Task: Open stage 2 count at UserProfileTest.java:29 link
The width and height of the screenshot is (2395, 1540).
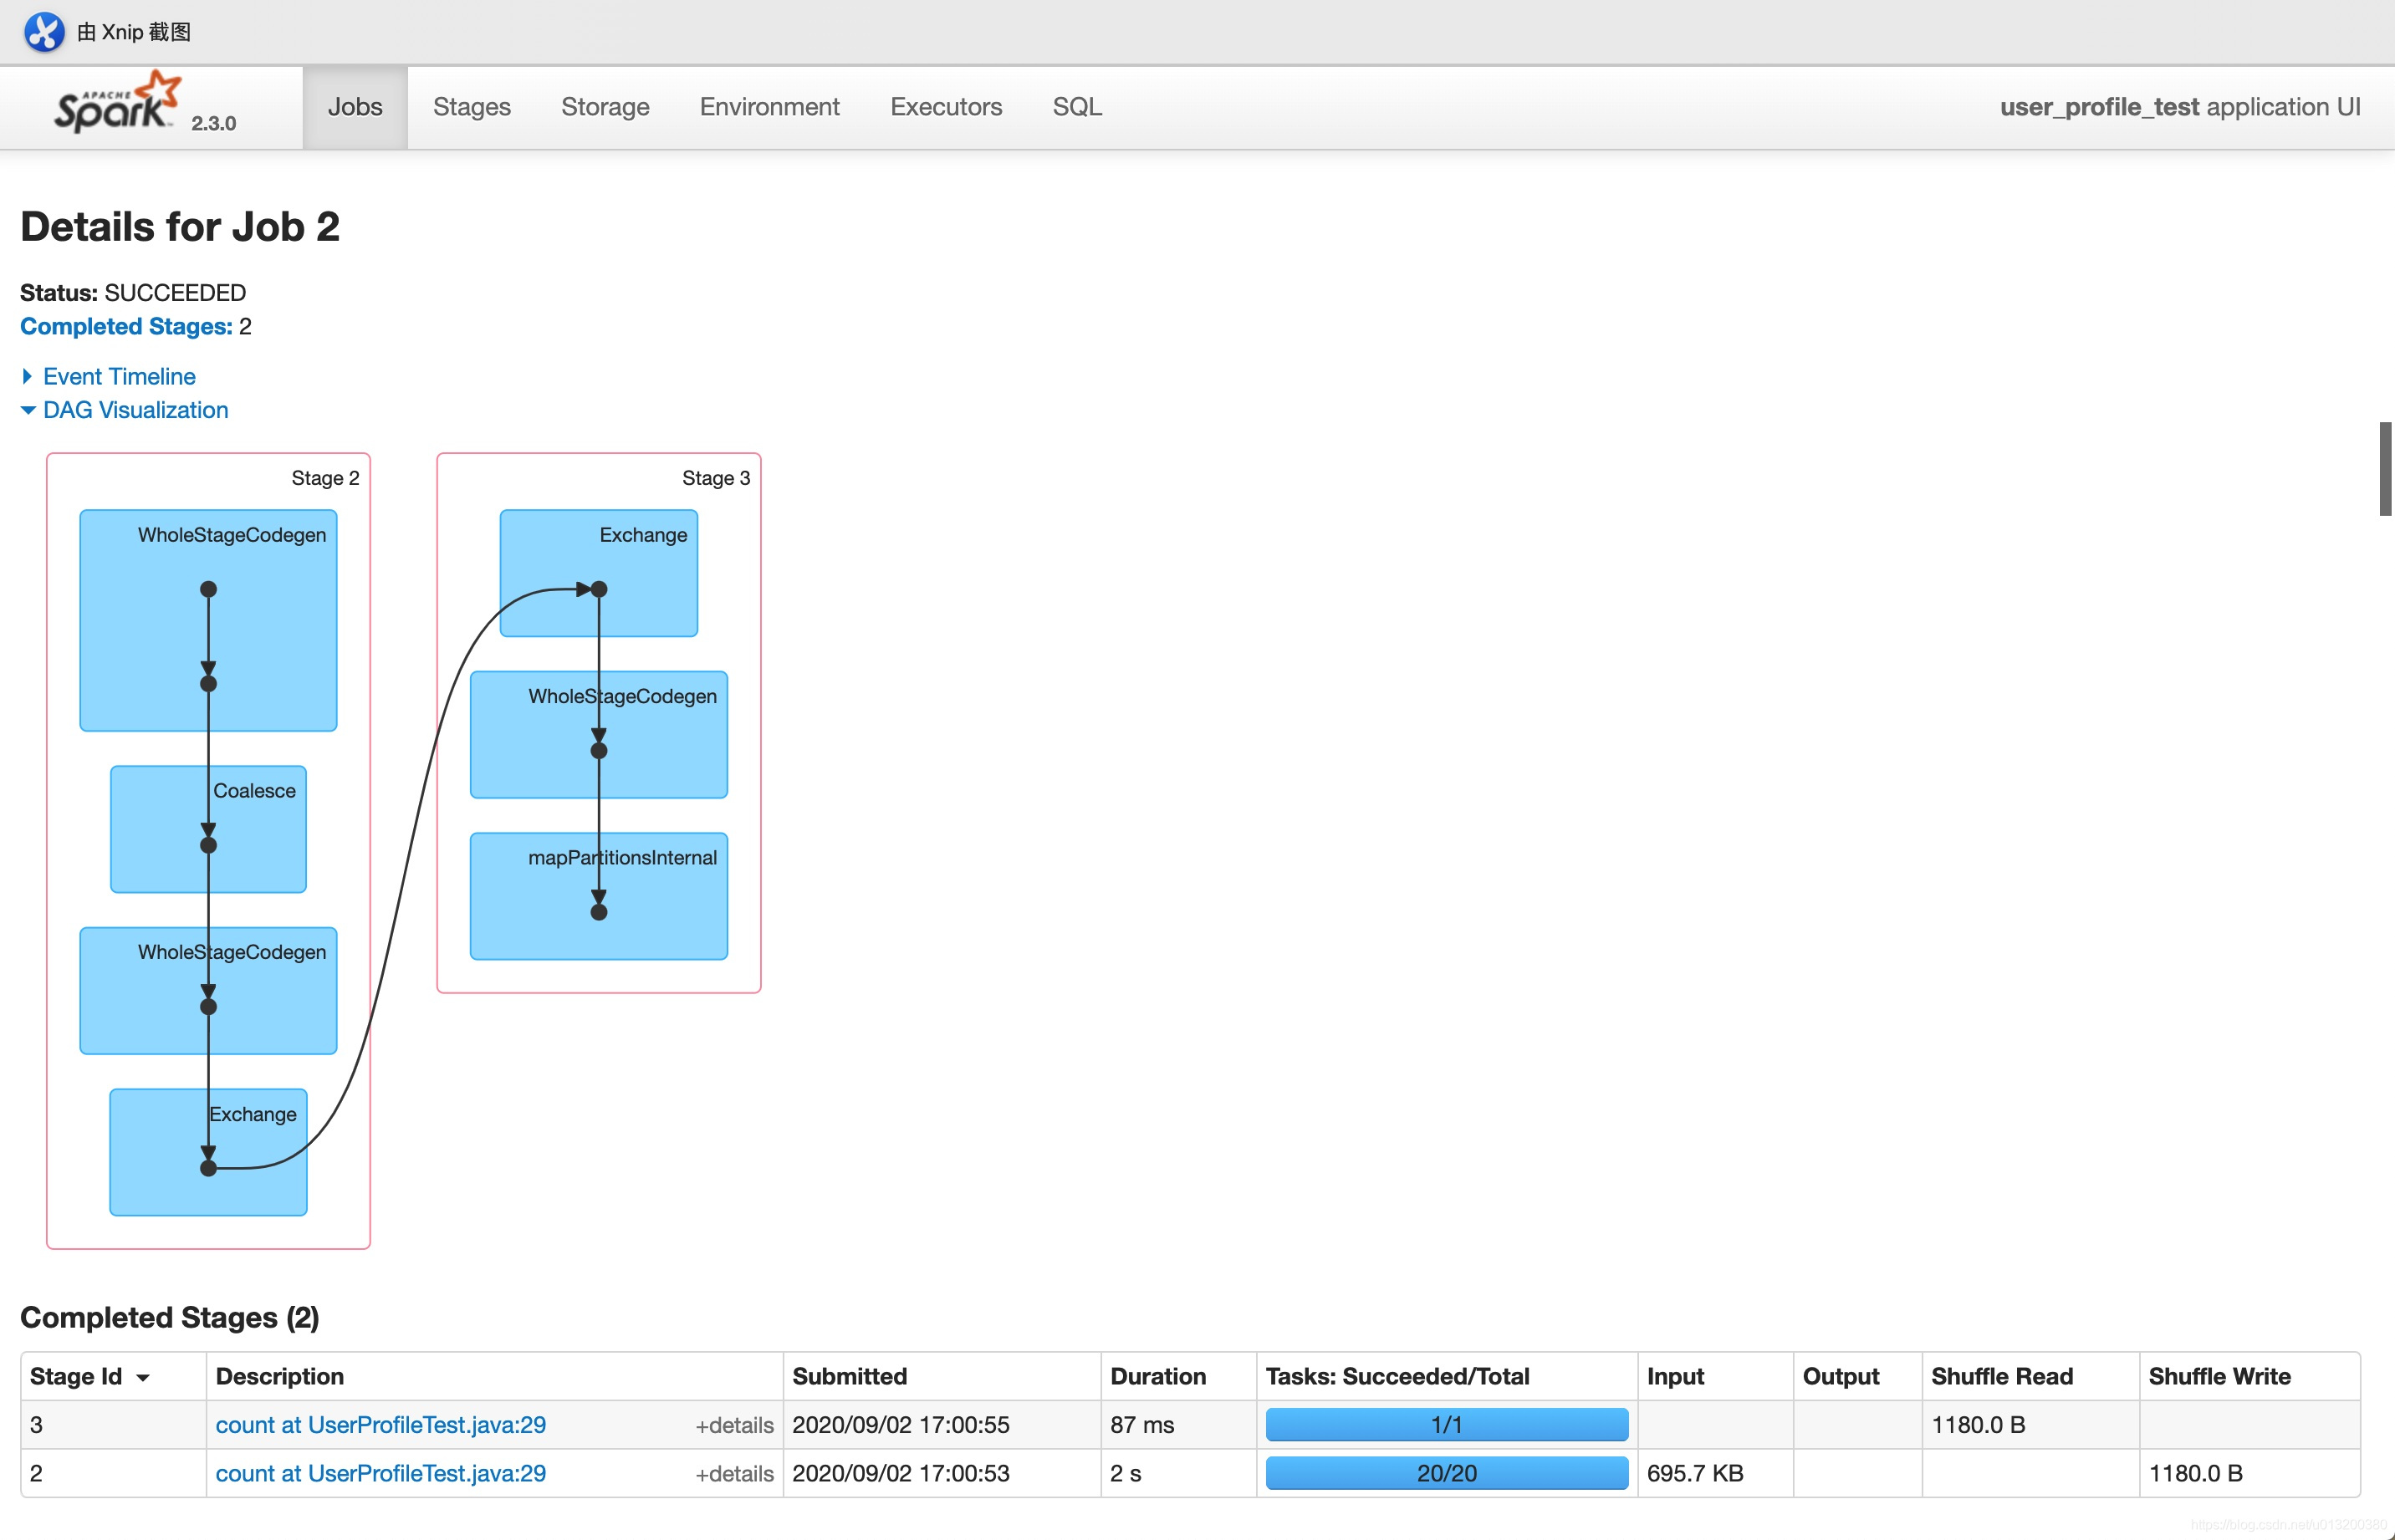Action: tap(381, 1473)
